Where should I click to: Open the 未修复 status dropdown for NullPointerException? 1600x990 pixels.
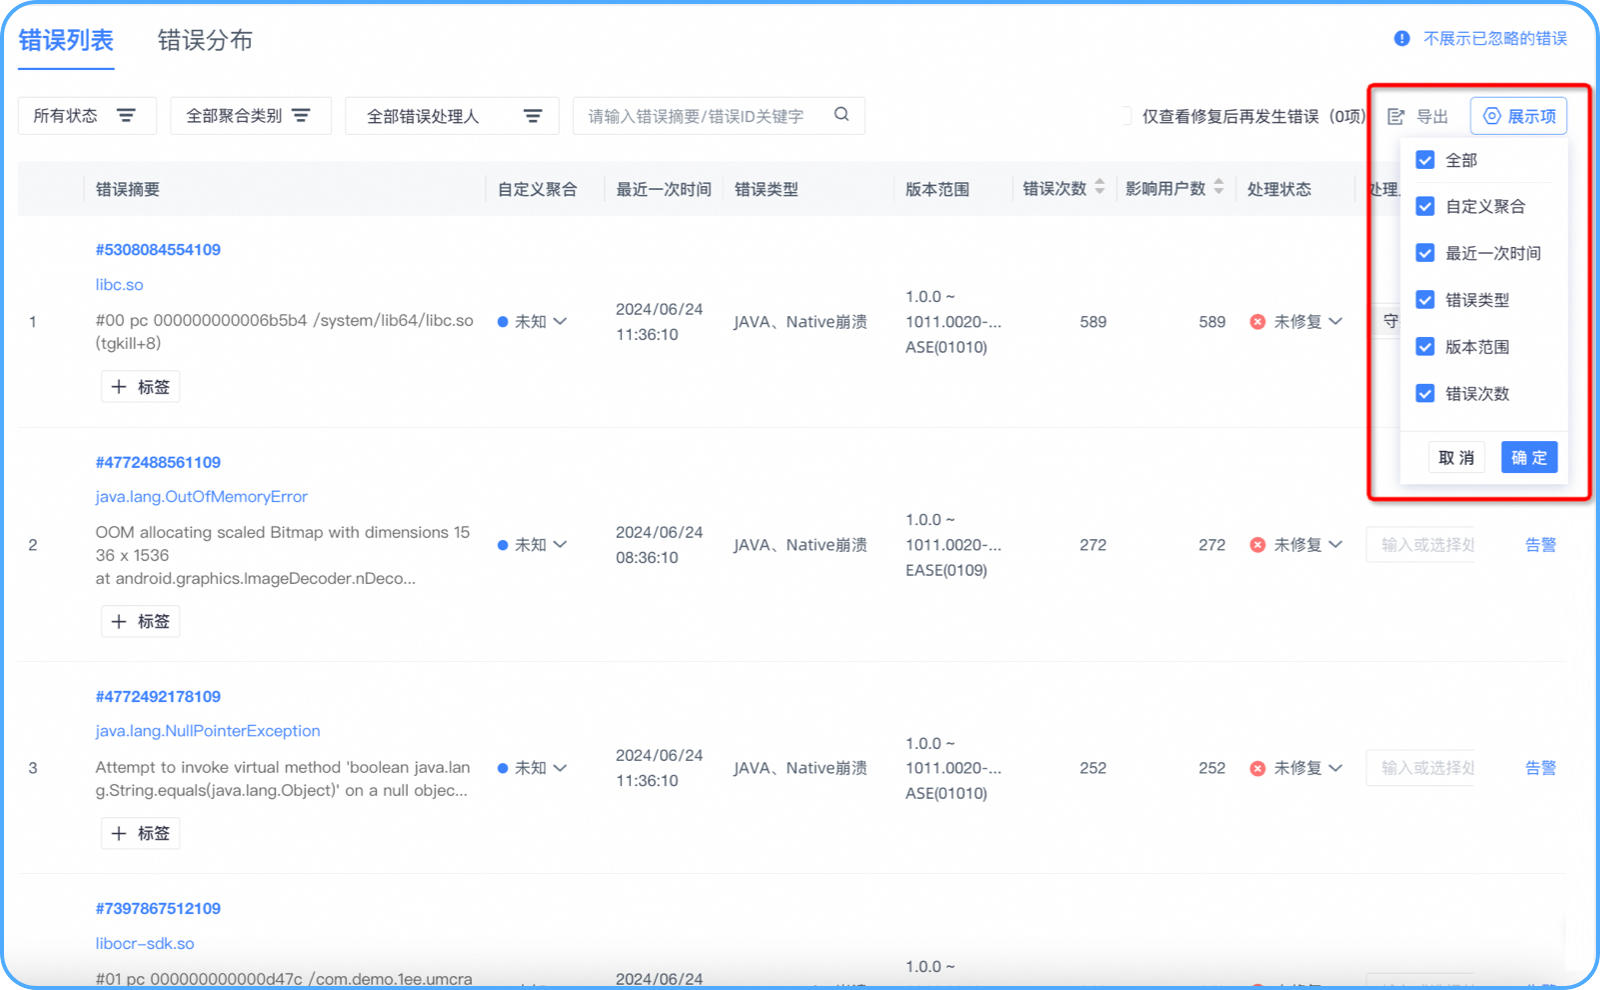click(1296, 768)
